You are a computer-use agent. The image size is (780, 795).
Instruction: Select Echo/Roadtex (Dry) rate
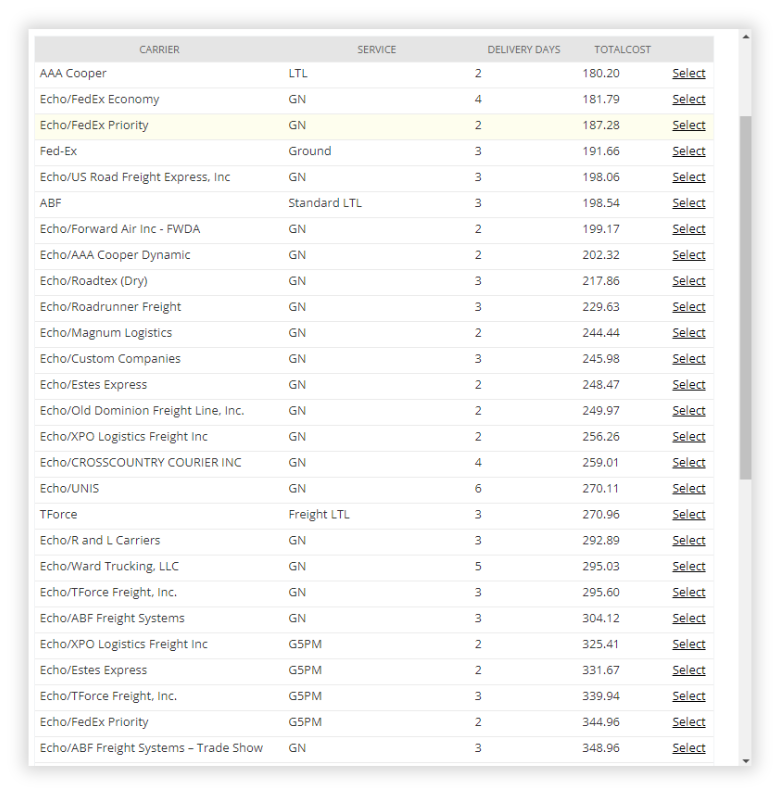[x=689, y=281]
